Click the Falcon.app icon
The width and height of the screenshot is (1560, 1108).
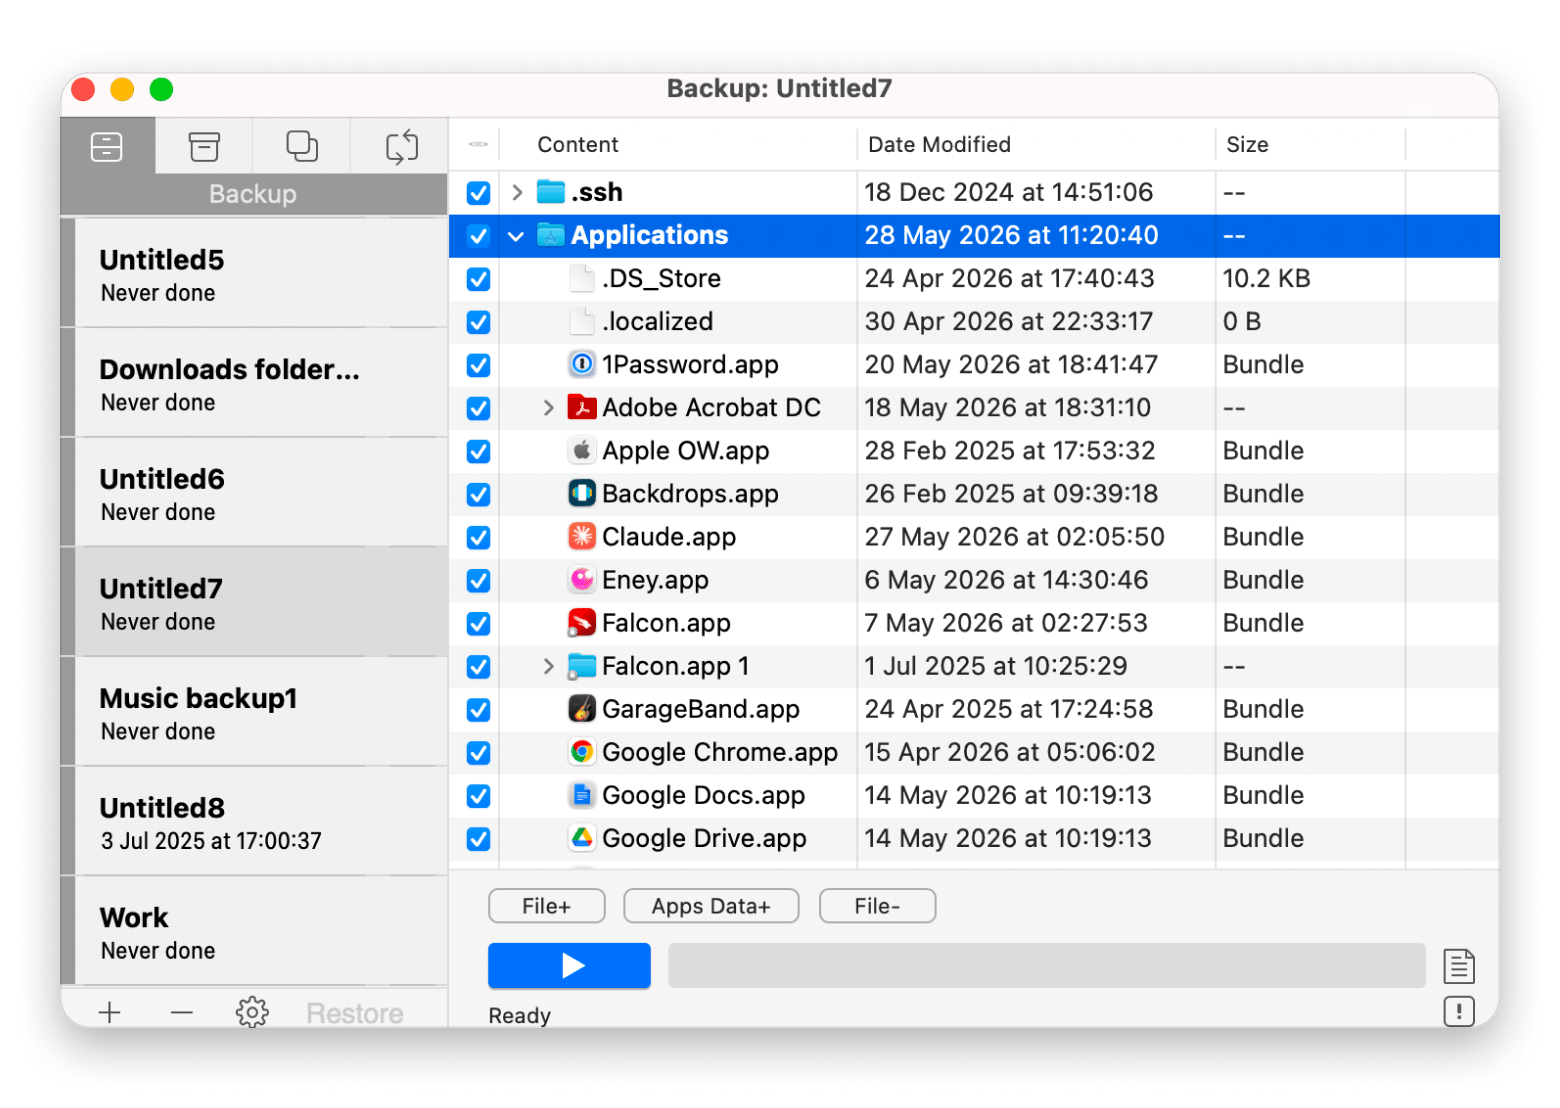pos(582,622)
